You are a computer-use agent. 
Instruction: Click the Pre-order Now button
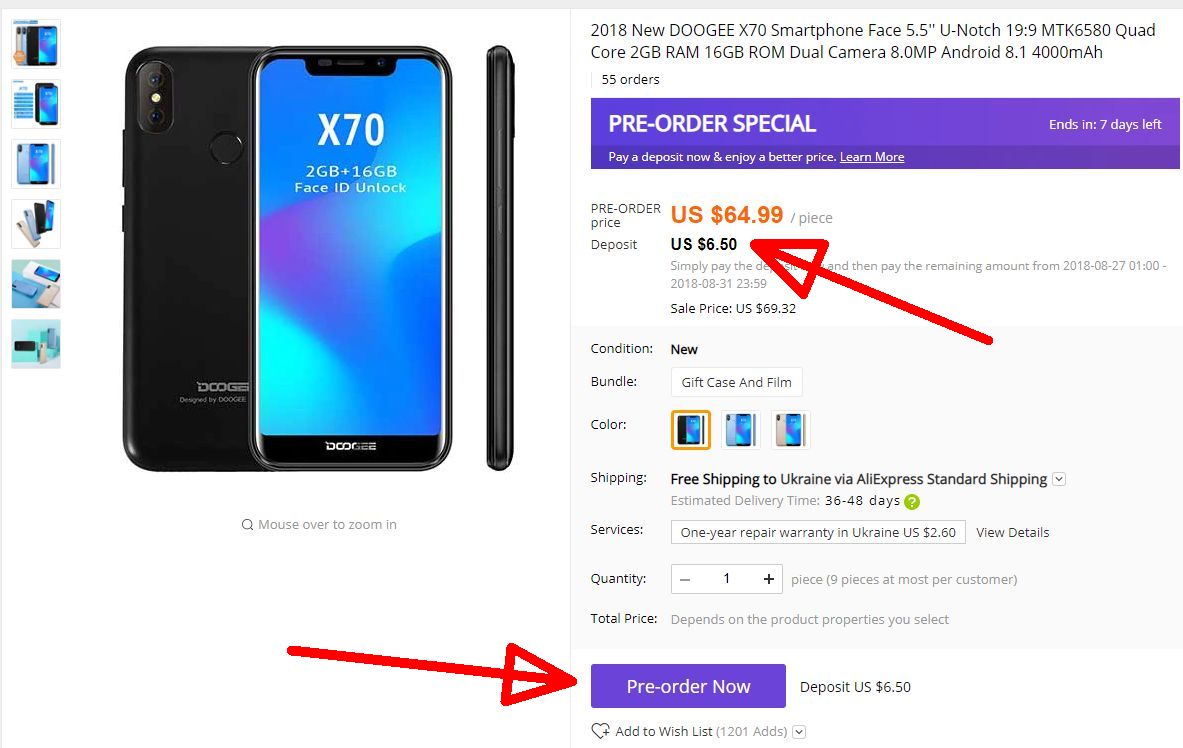point(688,686)
